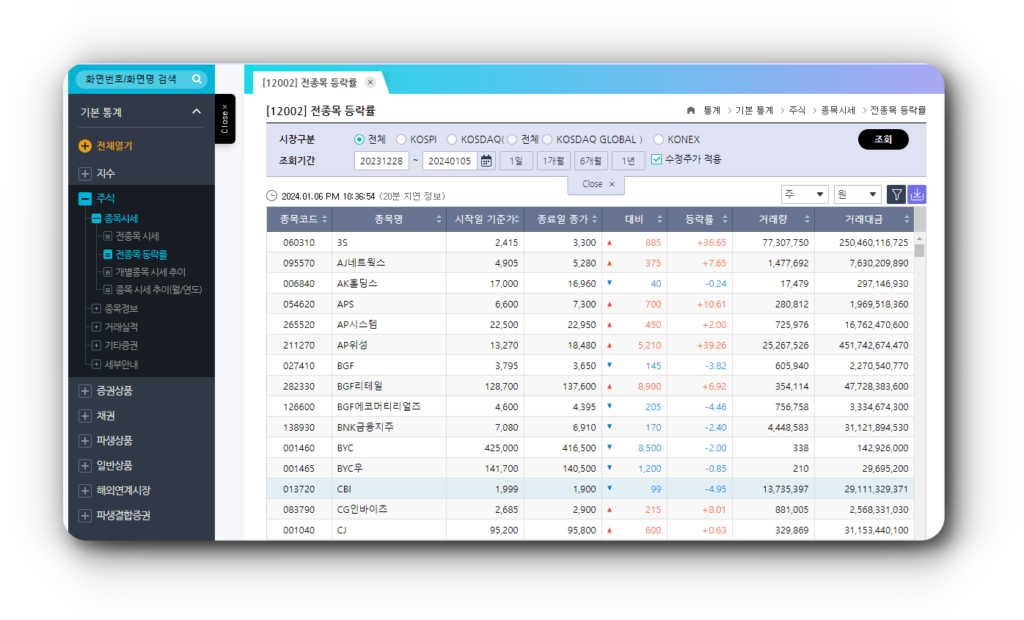This screenshot has height=620, width=1024.
Task: Sort by 등락률 column arrows
Action: [x=725, y=220]
